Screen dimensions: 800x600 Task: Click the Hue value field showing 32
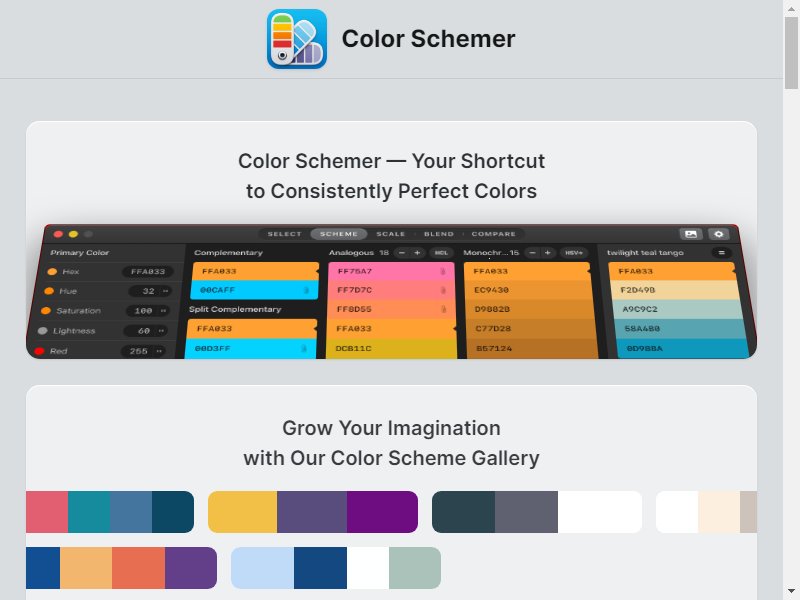(x=149, y=291)
